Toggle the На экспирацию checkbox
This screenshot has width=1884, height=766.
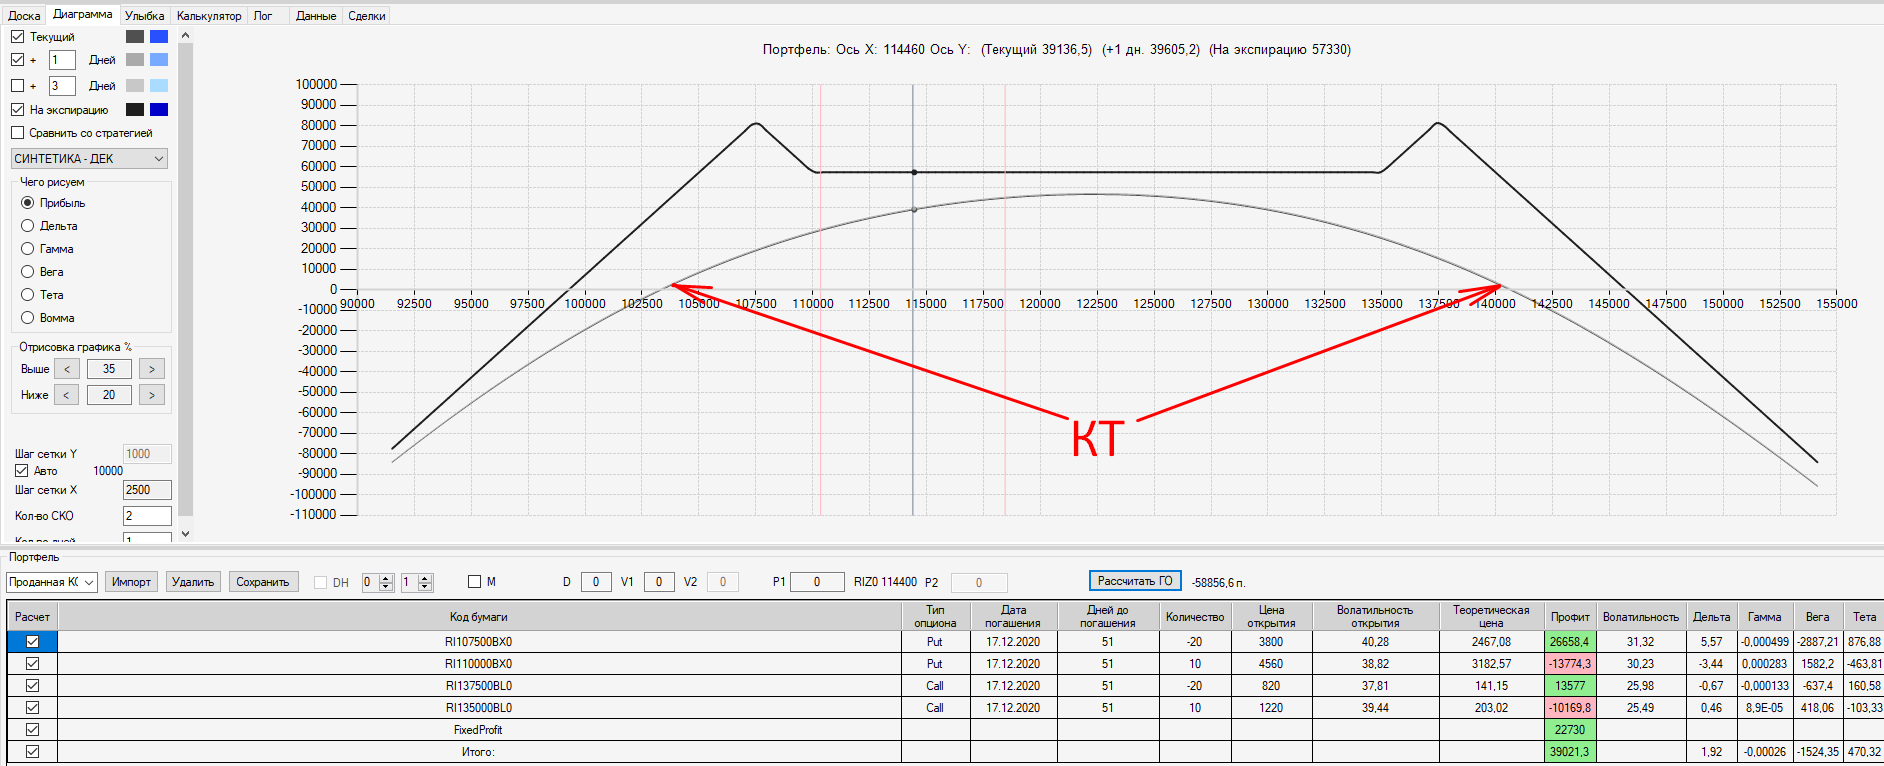[18, 110]
